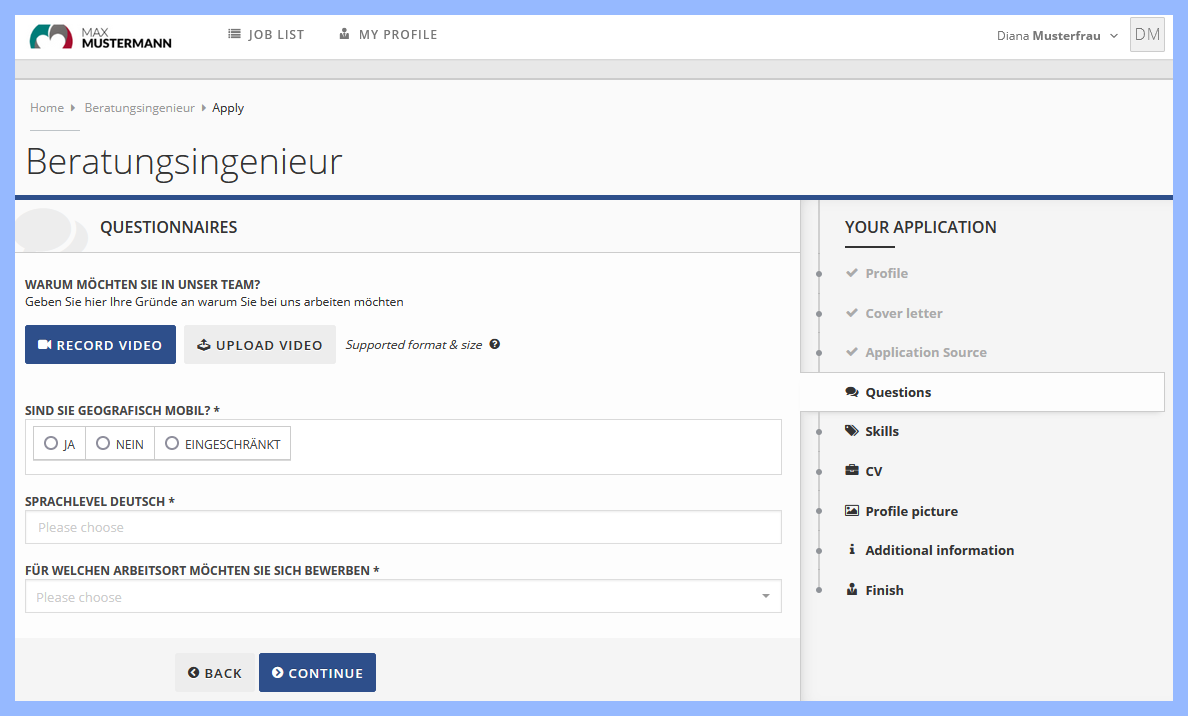Image resolution: width=1188 pixels, height=716 pixels.
Task: Click the Finish step person icon
Action: click(x=851, y=590)
